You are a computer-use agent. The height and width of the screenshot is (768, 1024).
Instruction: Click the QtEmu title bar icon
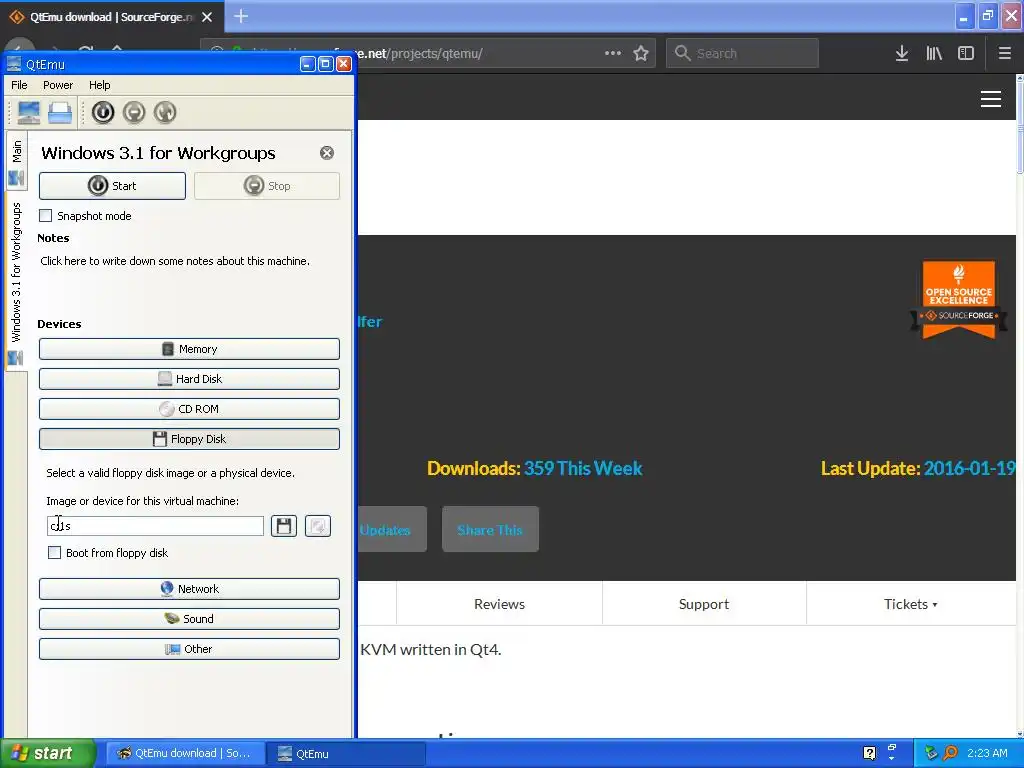[14, 64]
